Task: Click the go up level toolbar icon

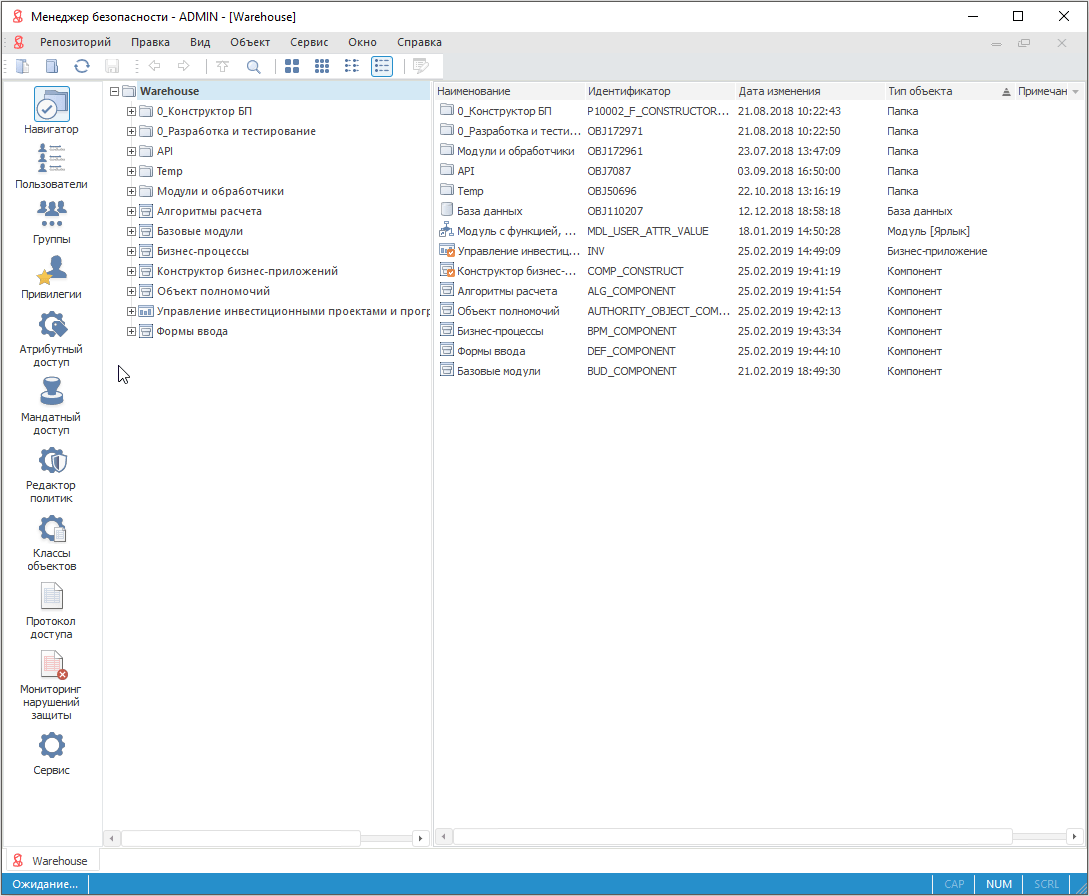Action: 222,66
